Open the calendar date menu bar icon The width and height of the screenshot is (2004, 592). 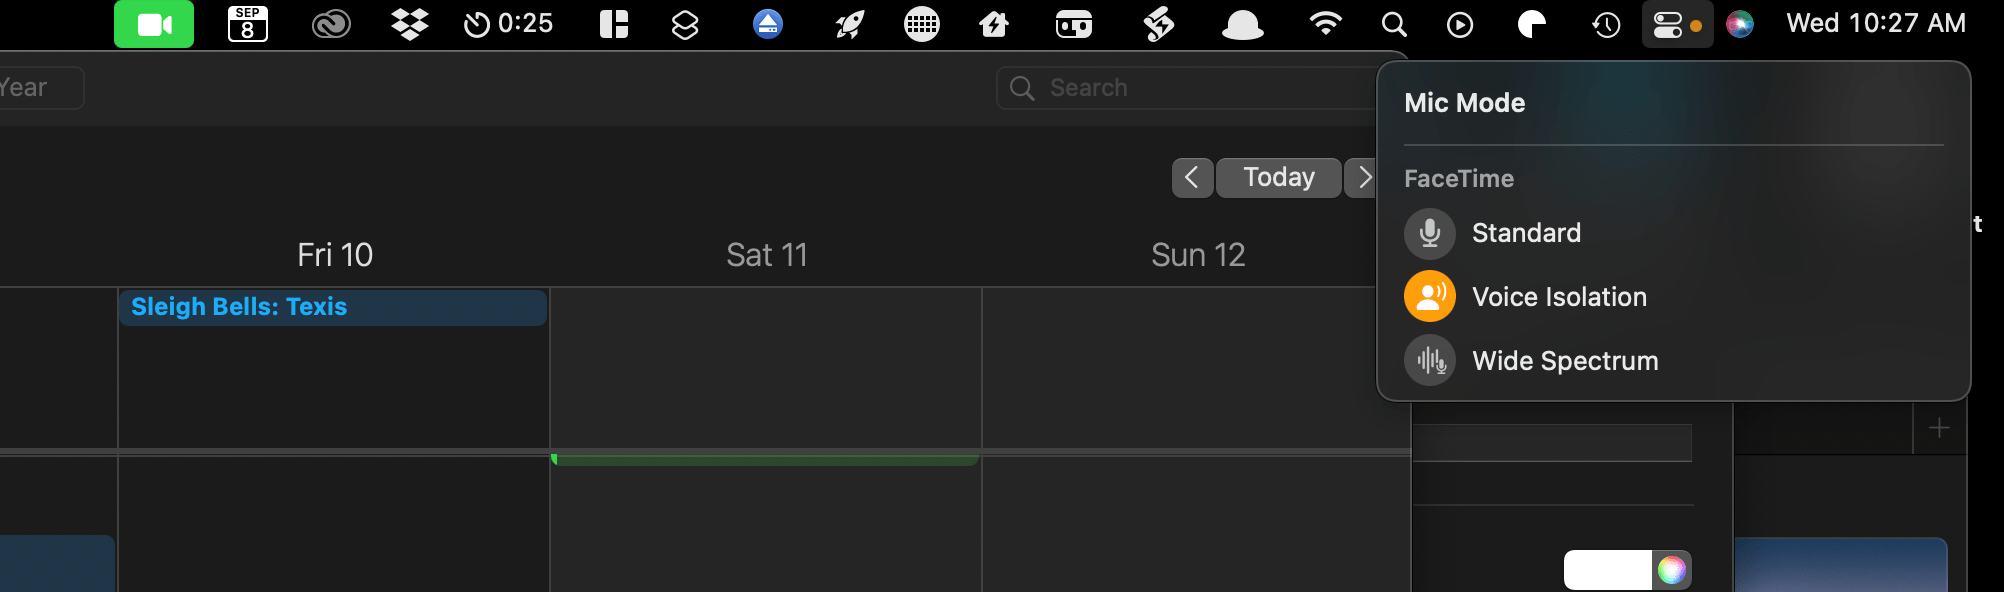(x=247, y=24)
